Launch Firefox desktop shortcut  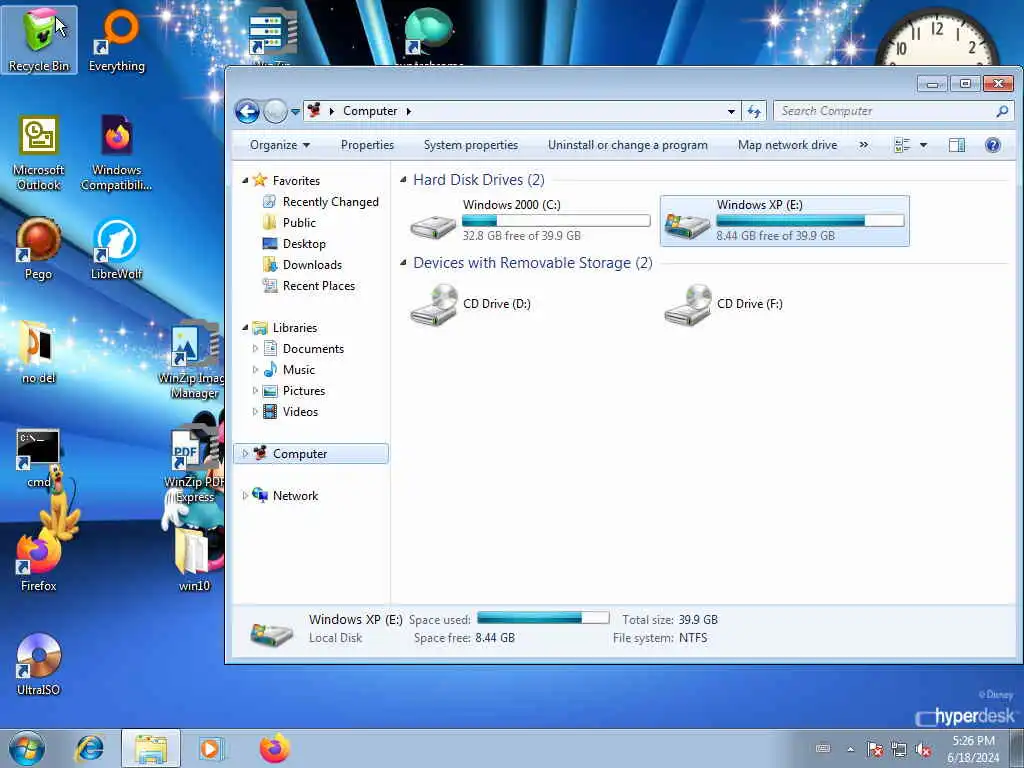tap(39, 562)
